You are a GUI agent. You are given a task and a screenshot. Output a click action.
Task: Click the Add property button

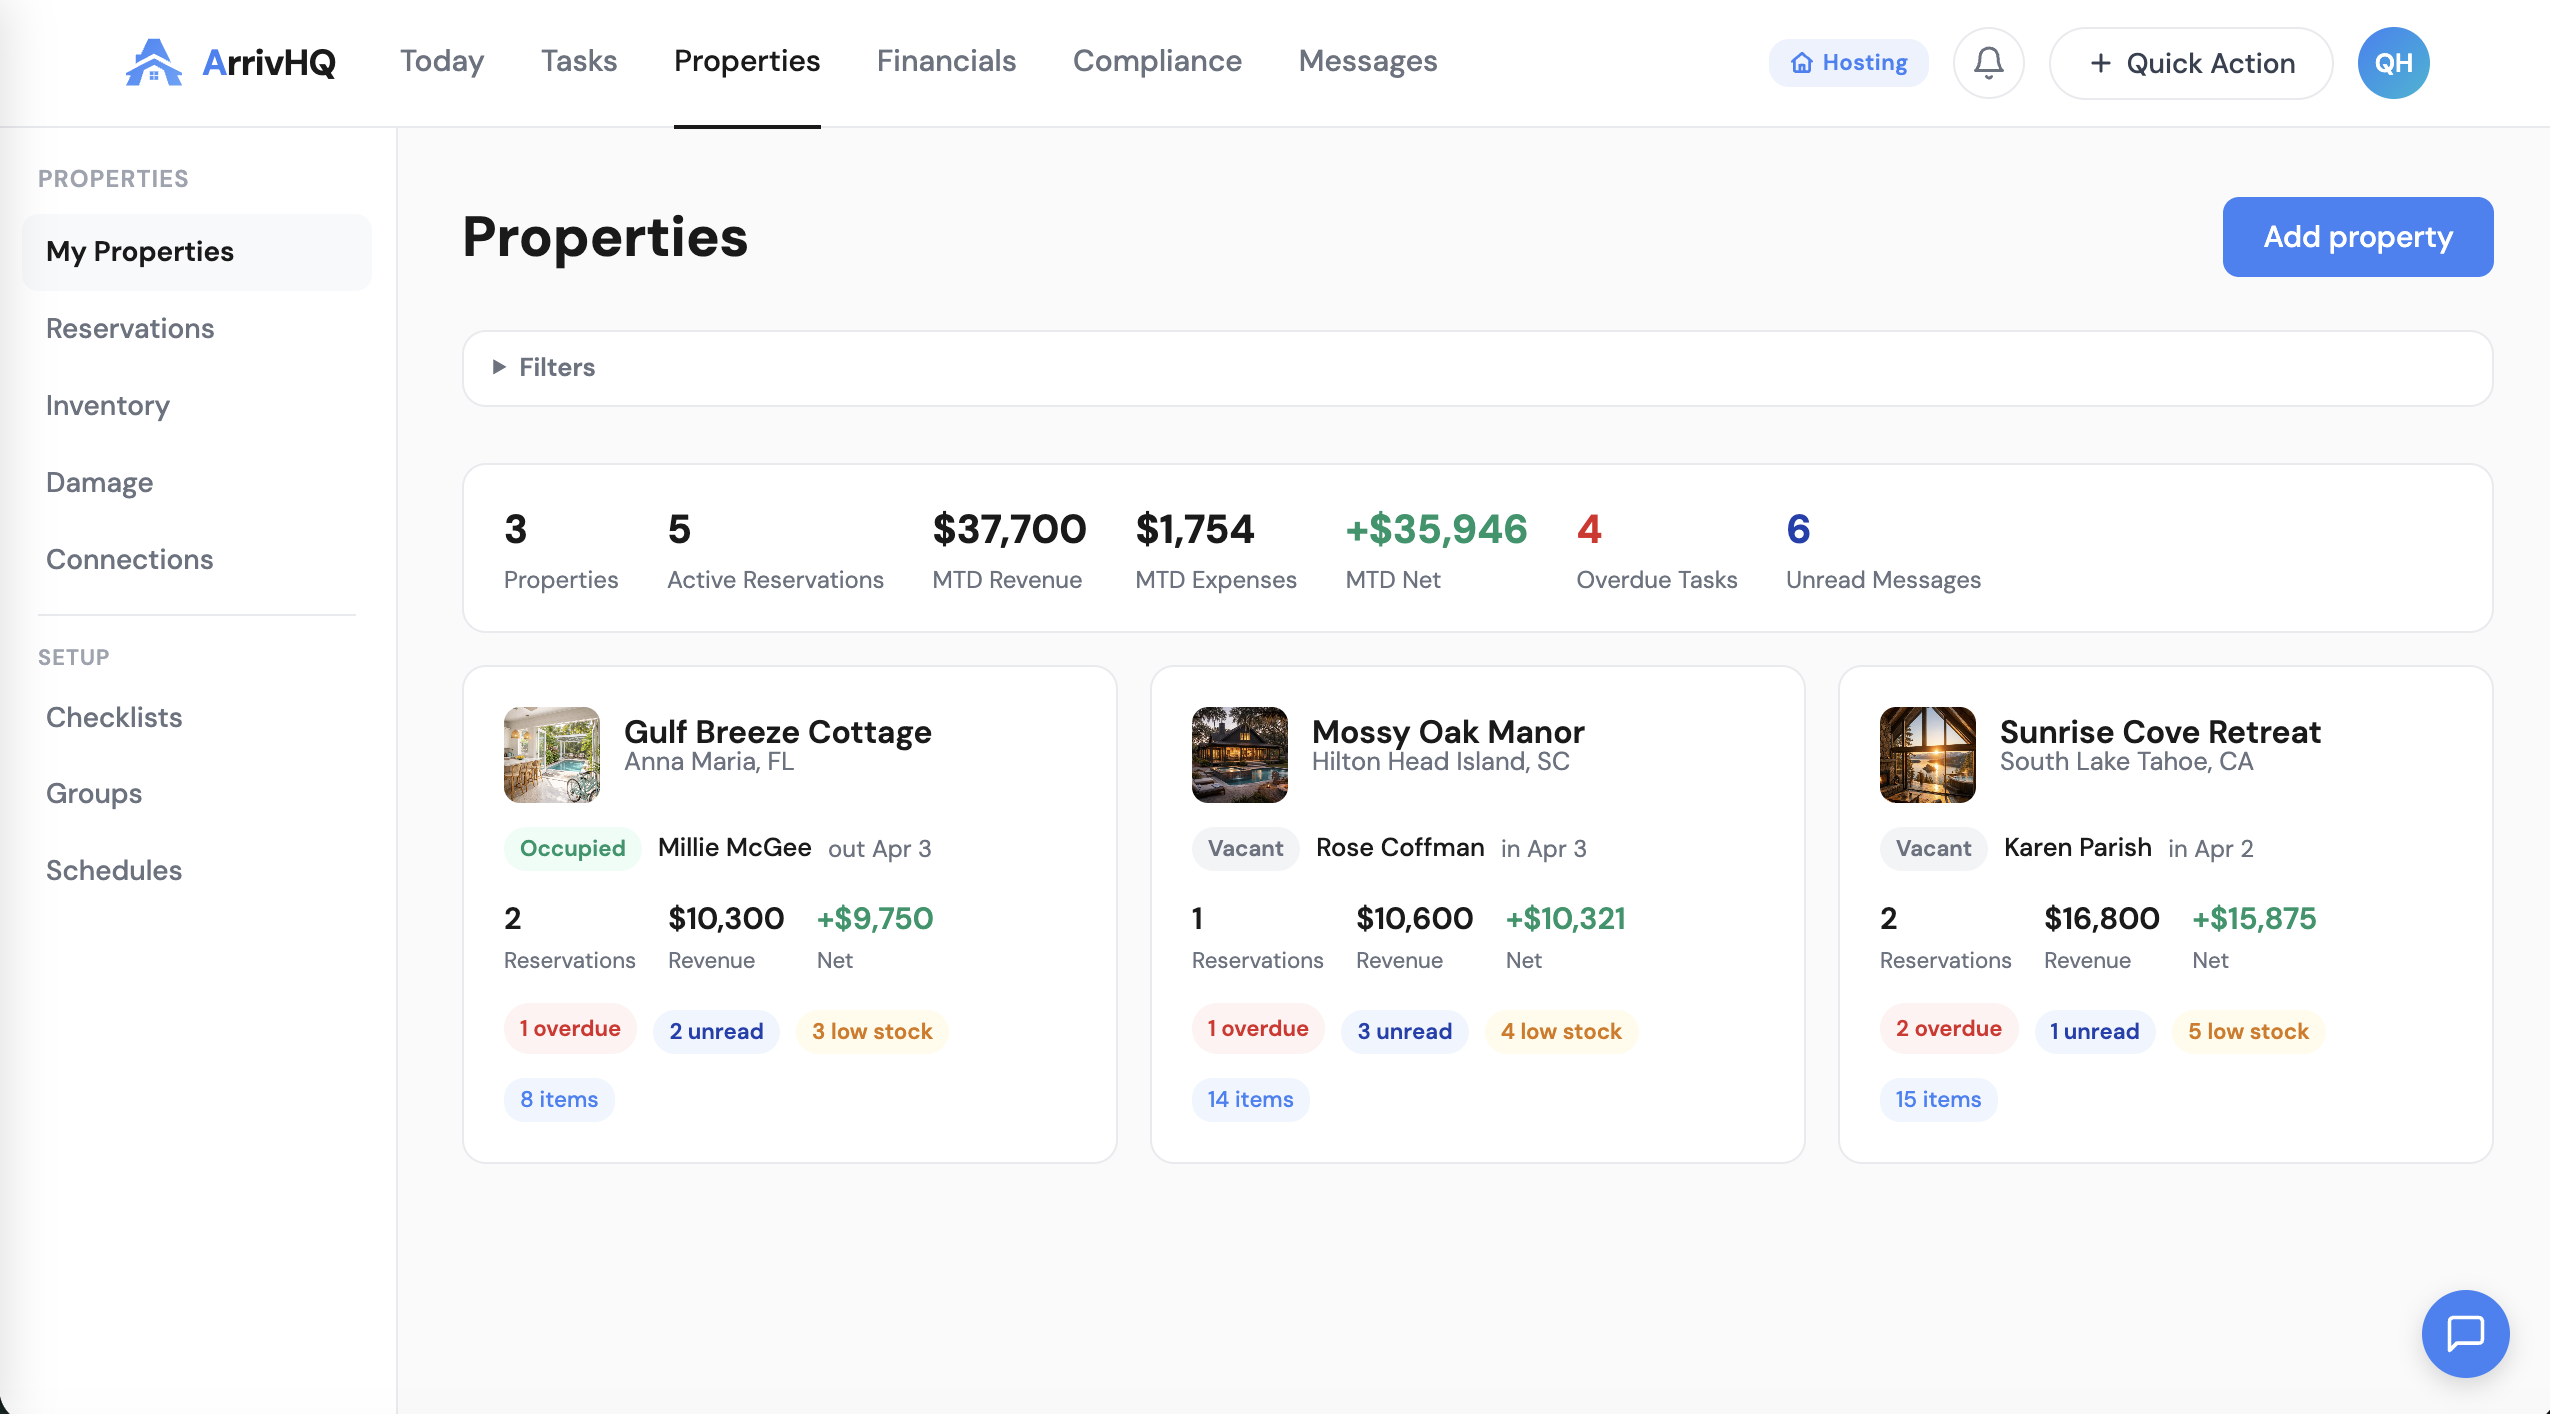click(2356, 236)
